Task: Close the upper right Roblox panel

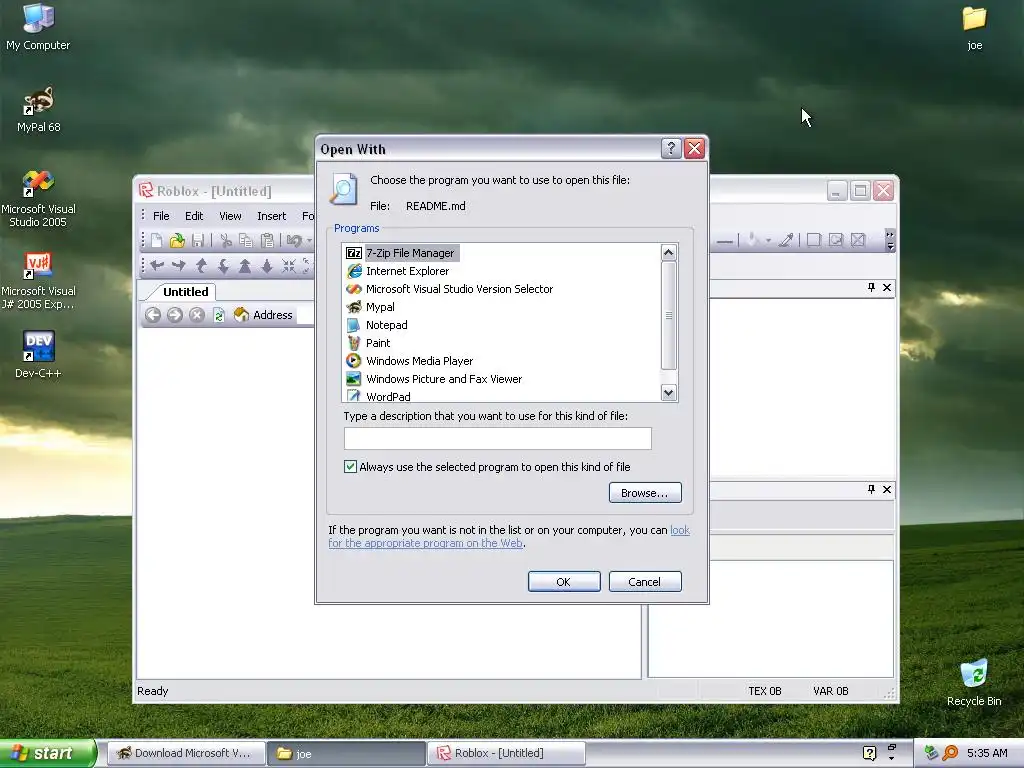Action: coord(887,287)
